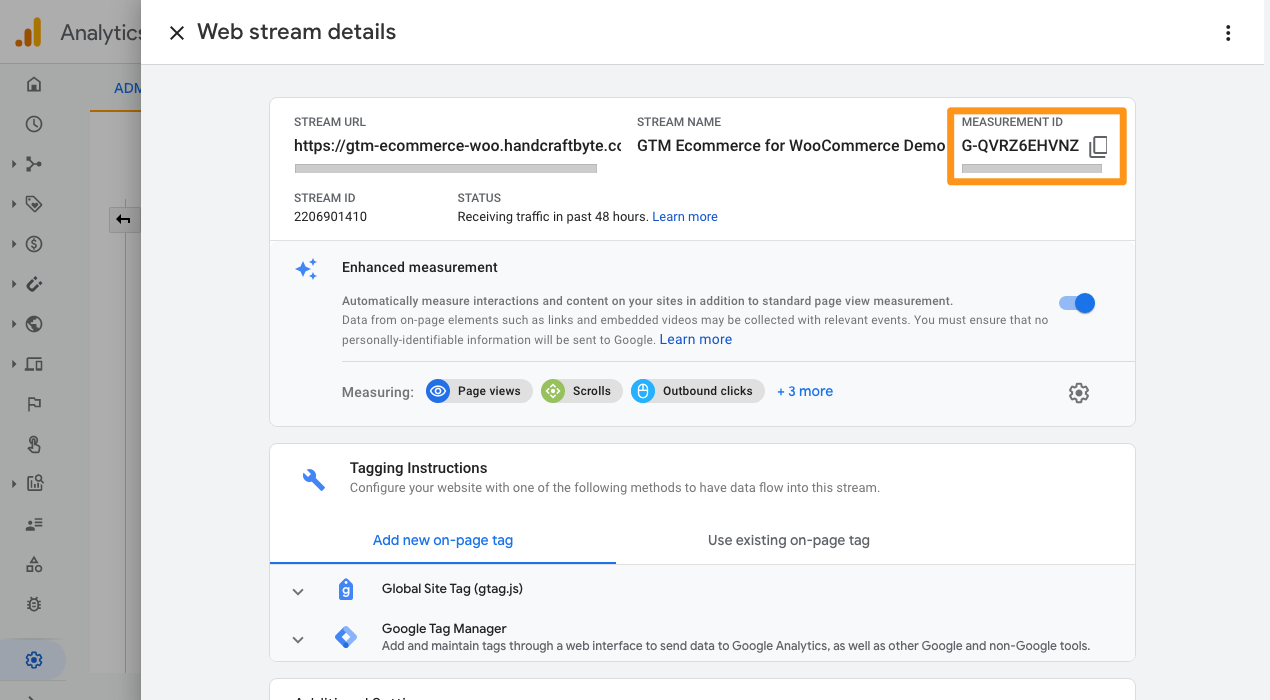Show the +3 more measured events
Viewport: 1270px width, 700px height.
[805, 391]
